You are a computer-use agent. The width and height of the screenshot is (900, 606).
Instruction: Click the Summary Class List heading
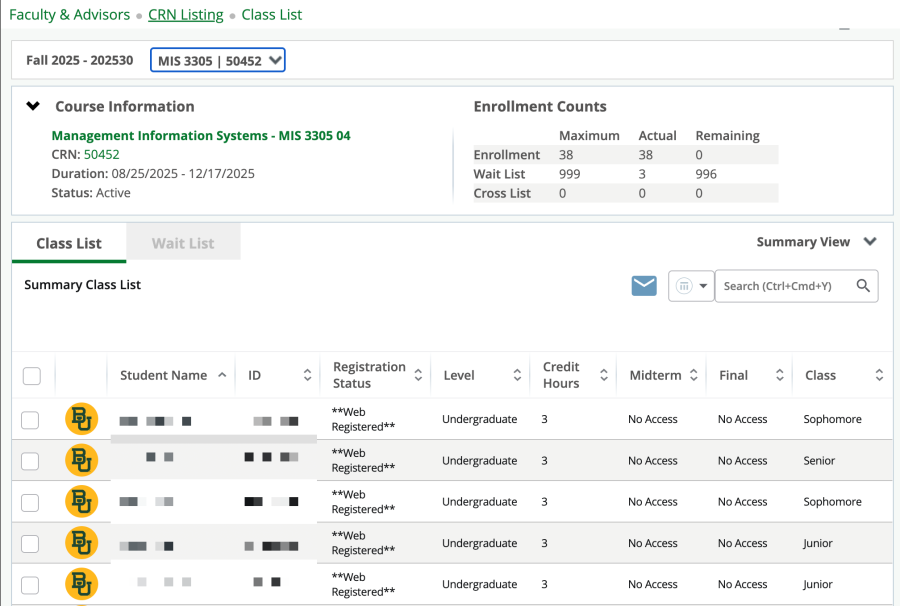(x=83, y=285)
